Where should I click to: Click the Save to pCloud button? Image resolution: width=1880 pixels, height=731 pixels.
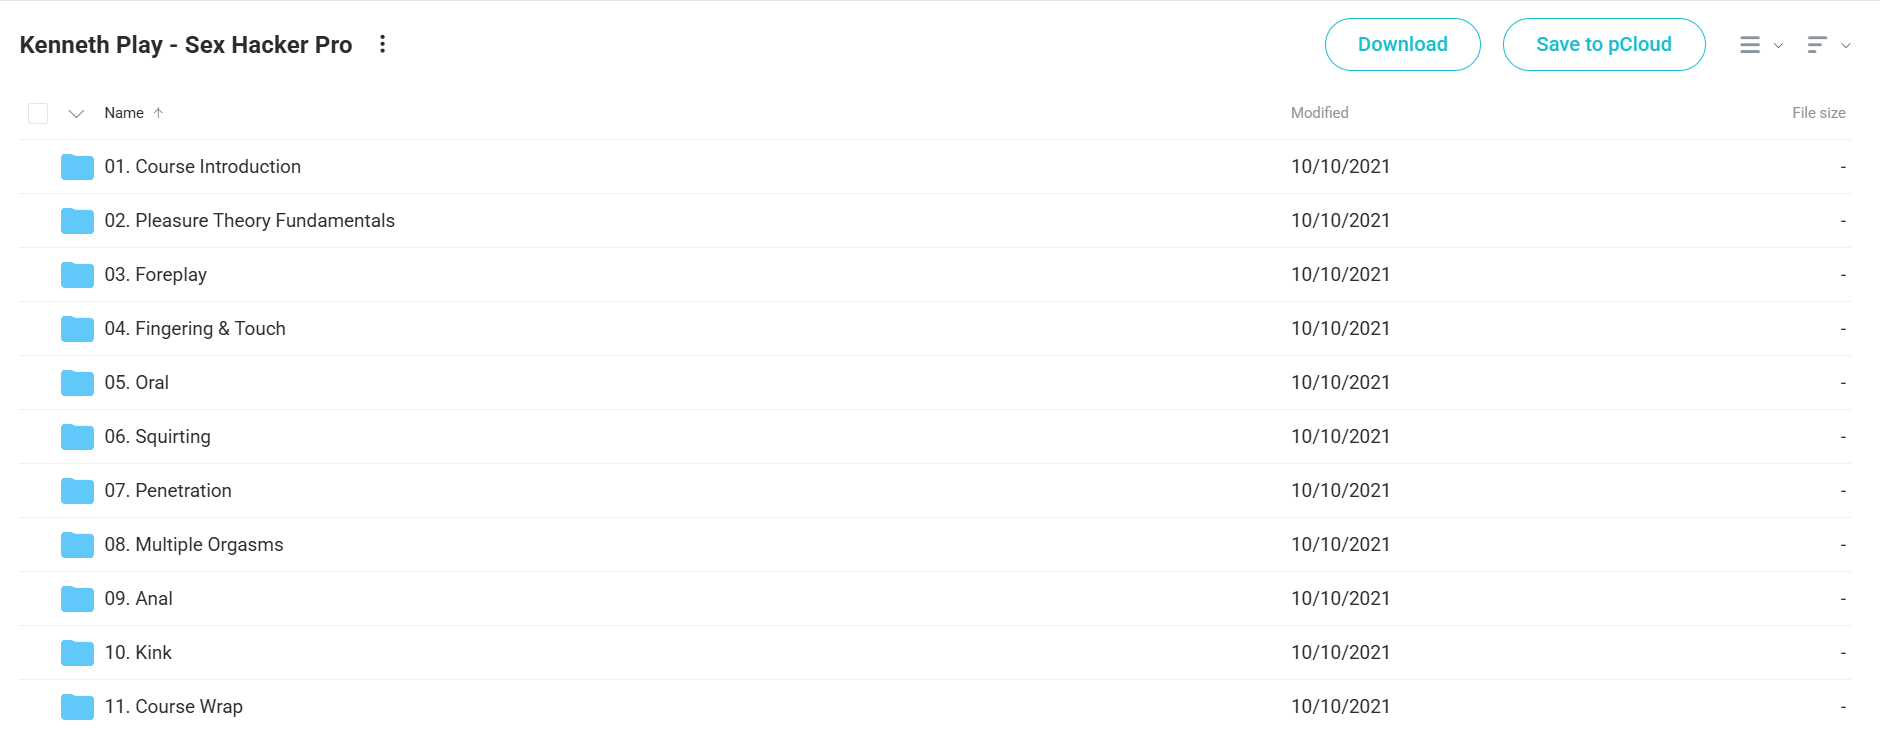1604,44
